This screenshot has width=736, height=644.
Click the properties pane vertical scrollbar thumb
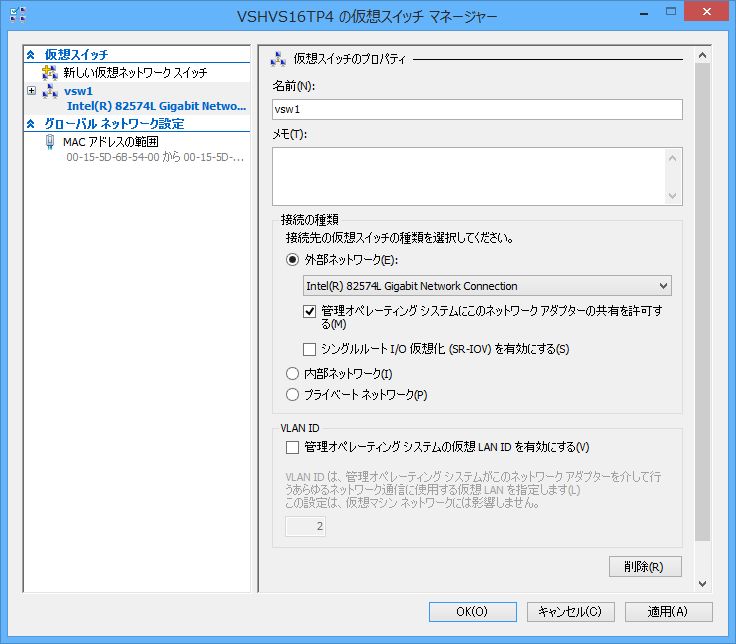point(702,302)
